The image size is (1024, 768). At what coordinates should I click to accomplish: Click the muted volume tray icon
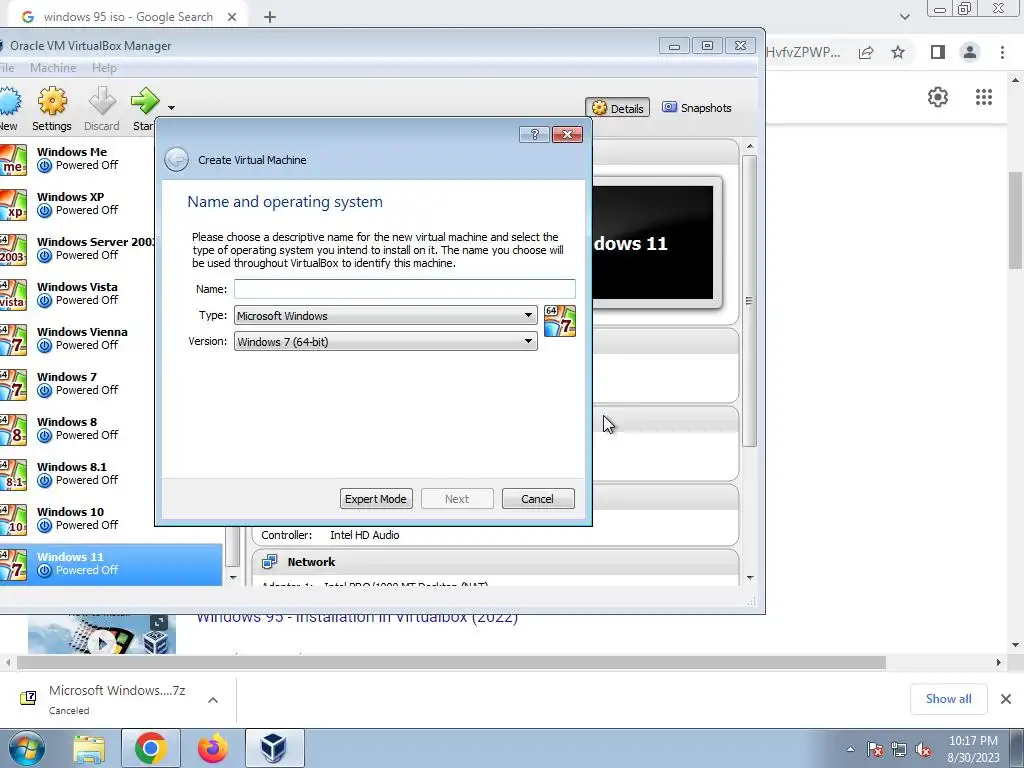tap(923, 750)
